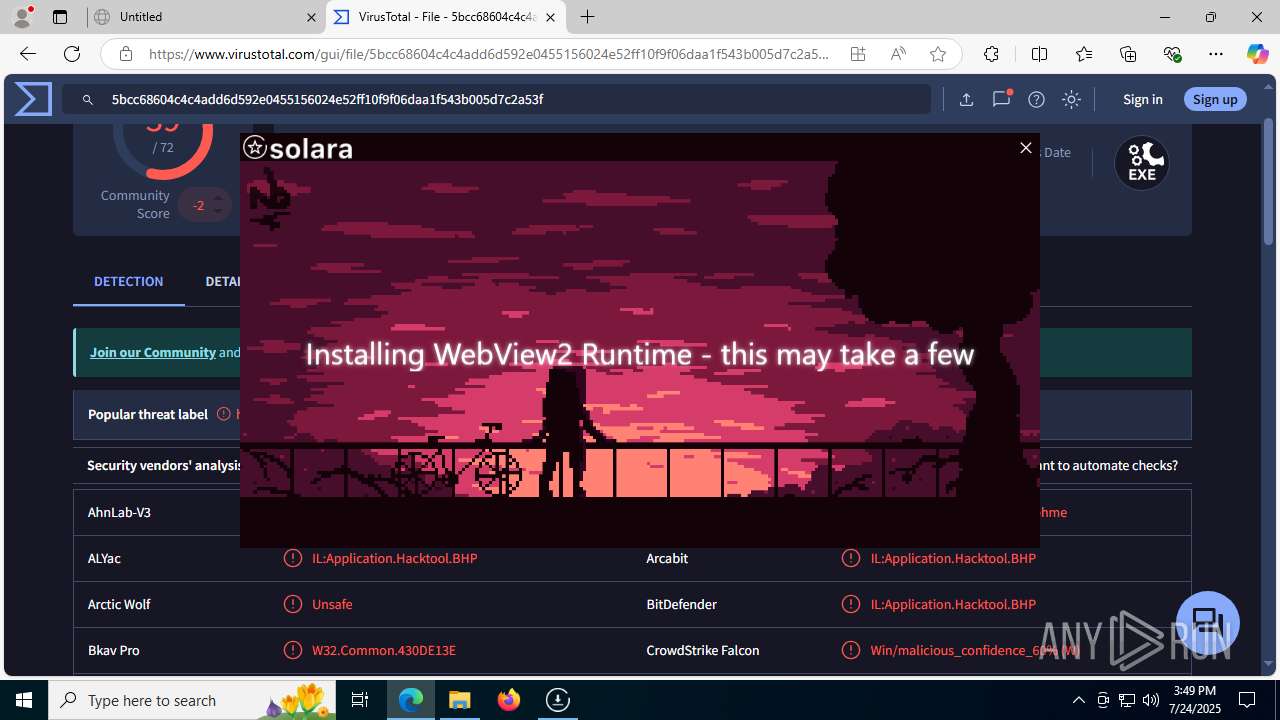Click the taskbar clock and date
This screenshot has height=720, width=1280.
coord(1195,700)
